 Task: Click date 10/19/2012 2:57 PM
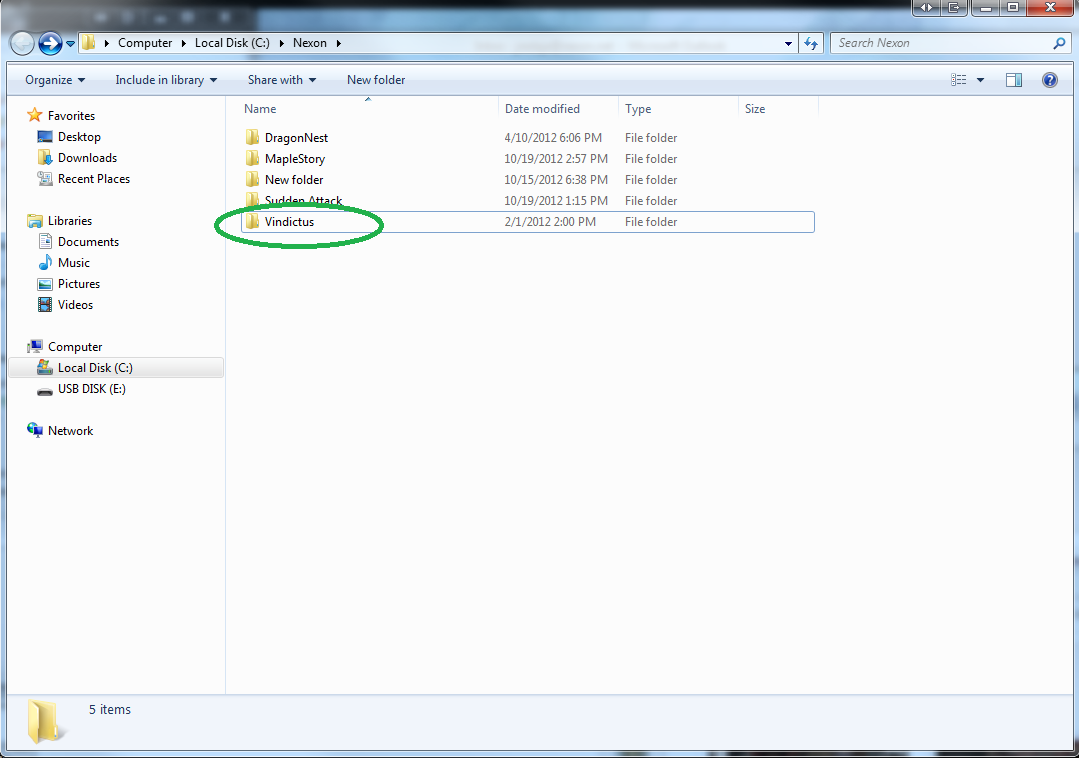point(556,159)
